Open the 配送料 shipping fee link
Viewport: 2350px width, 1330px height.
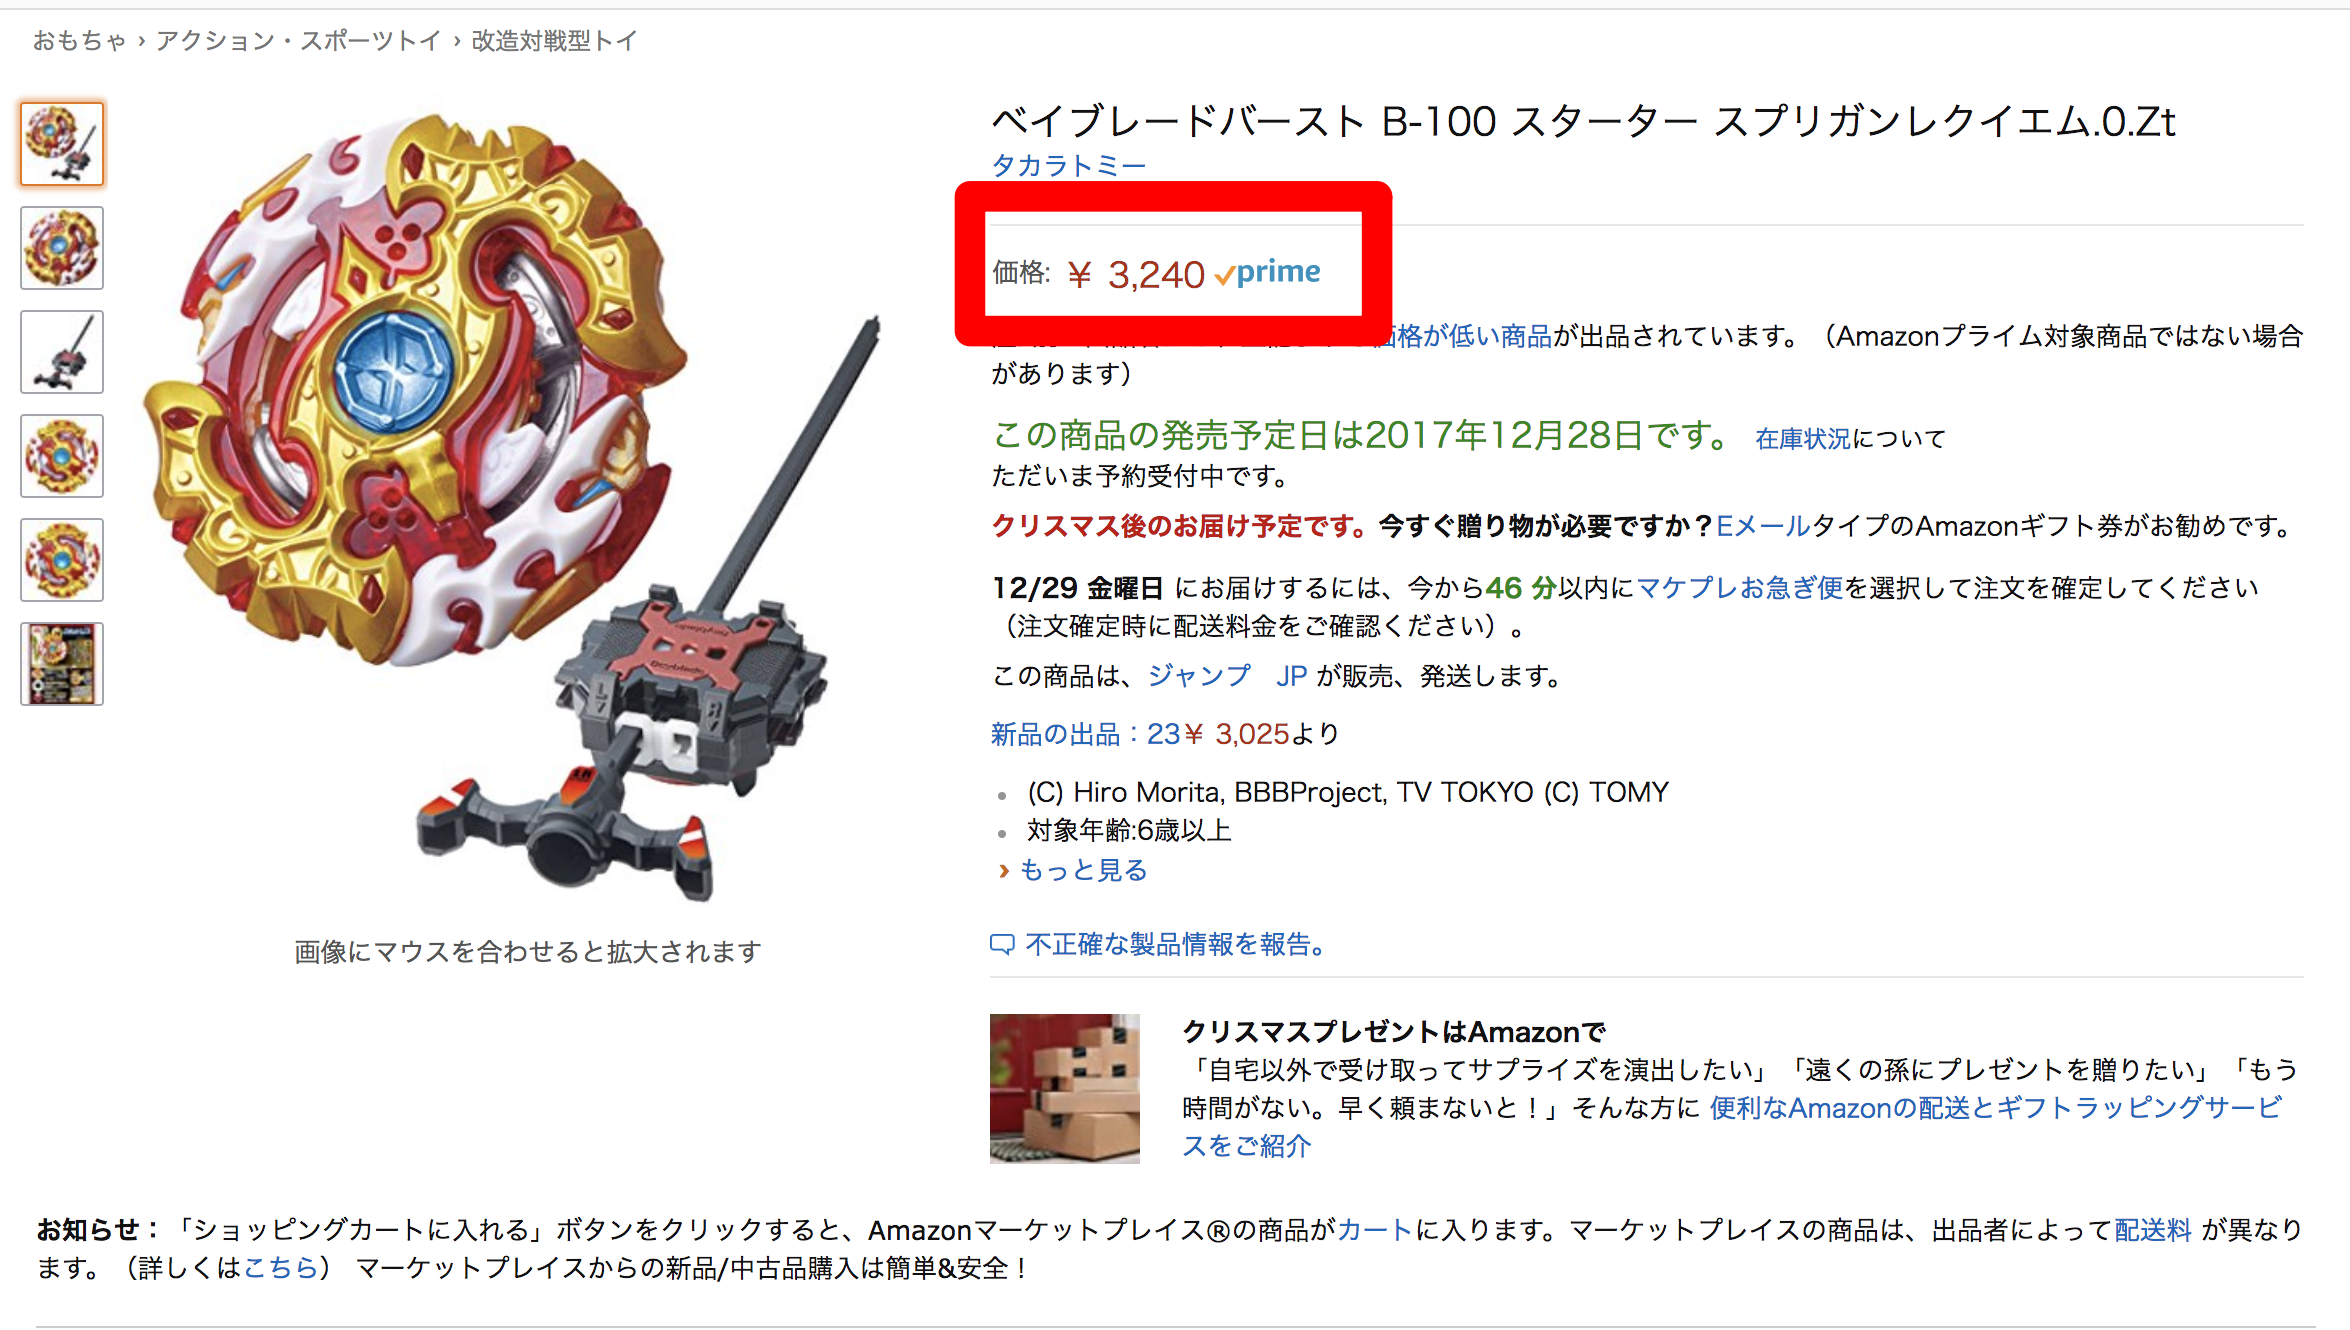click(2152, 1230)
